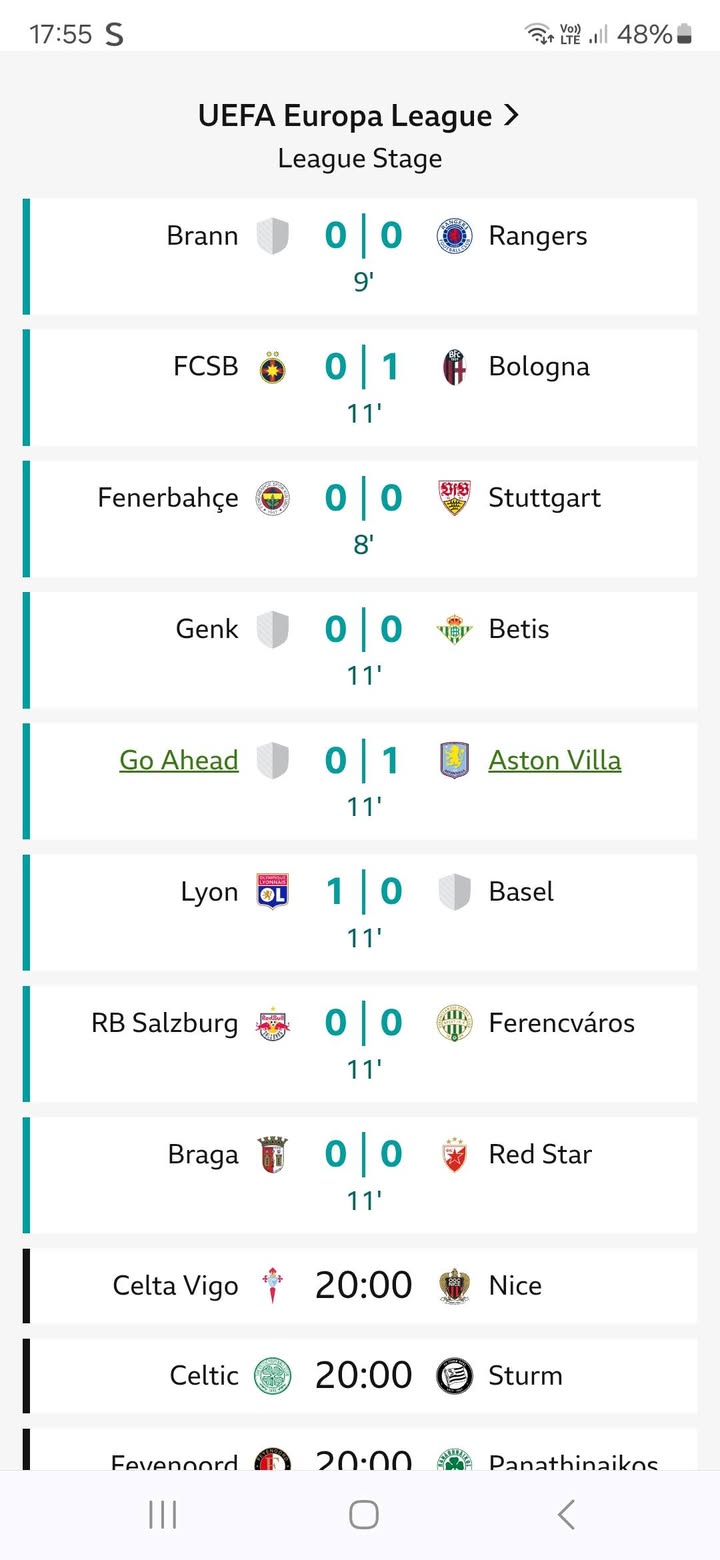
Task: Open the Go Ahead team link
Action: 179,760
